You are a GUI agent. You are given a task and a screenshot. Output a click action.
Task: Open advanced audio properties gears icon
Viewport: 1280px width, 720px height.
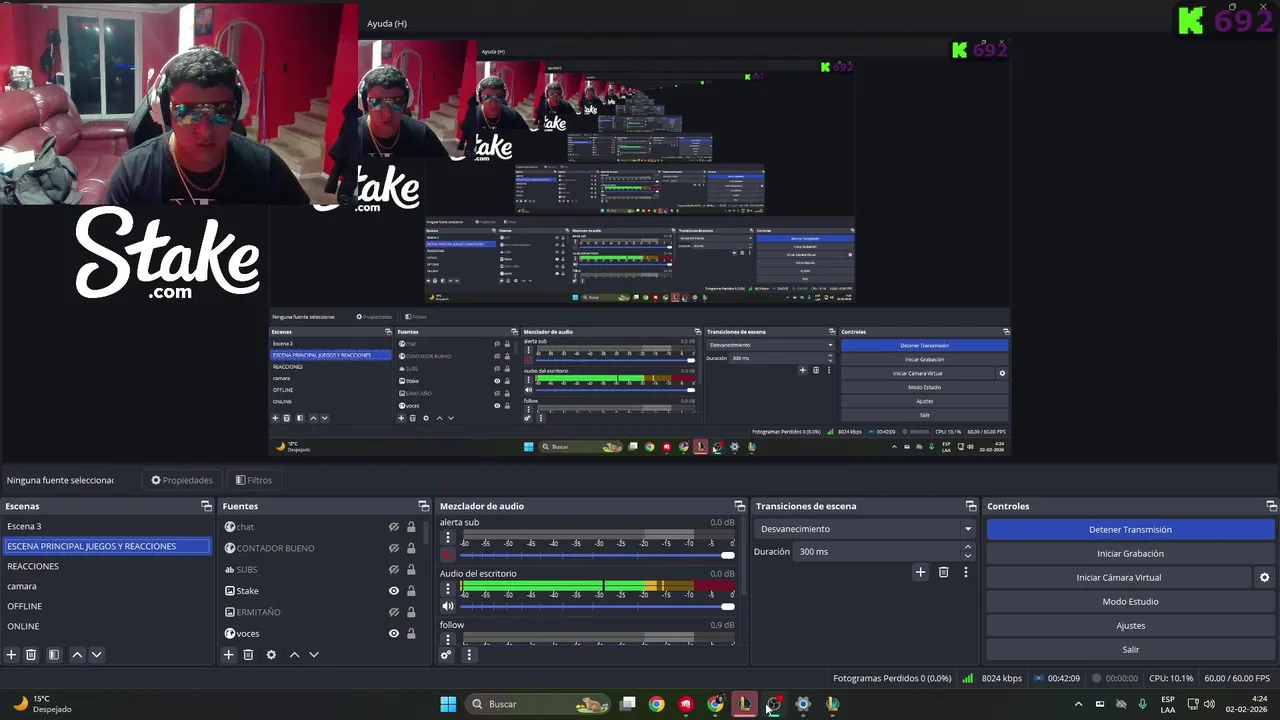tap(446, 655)
